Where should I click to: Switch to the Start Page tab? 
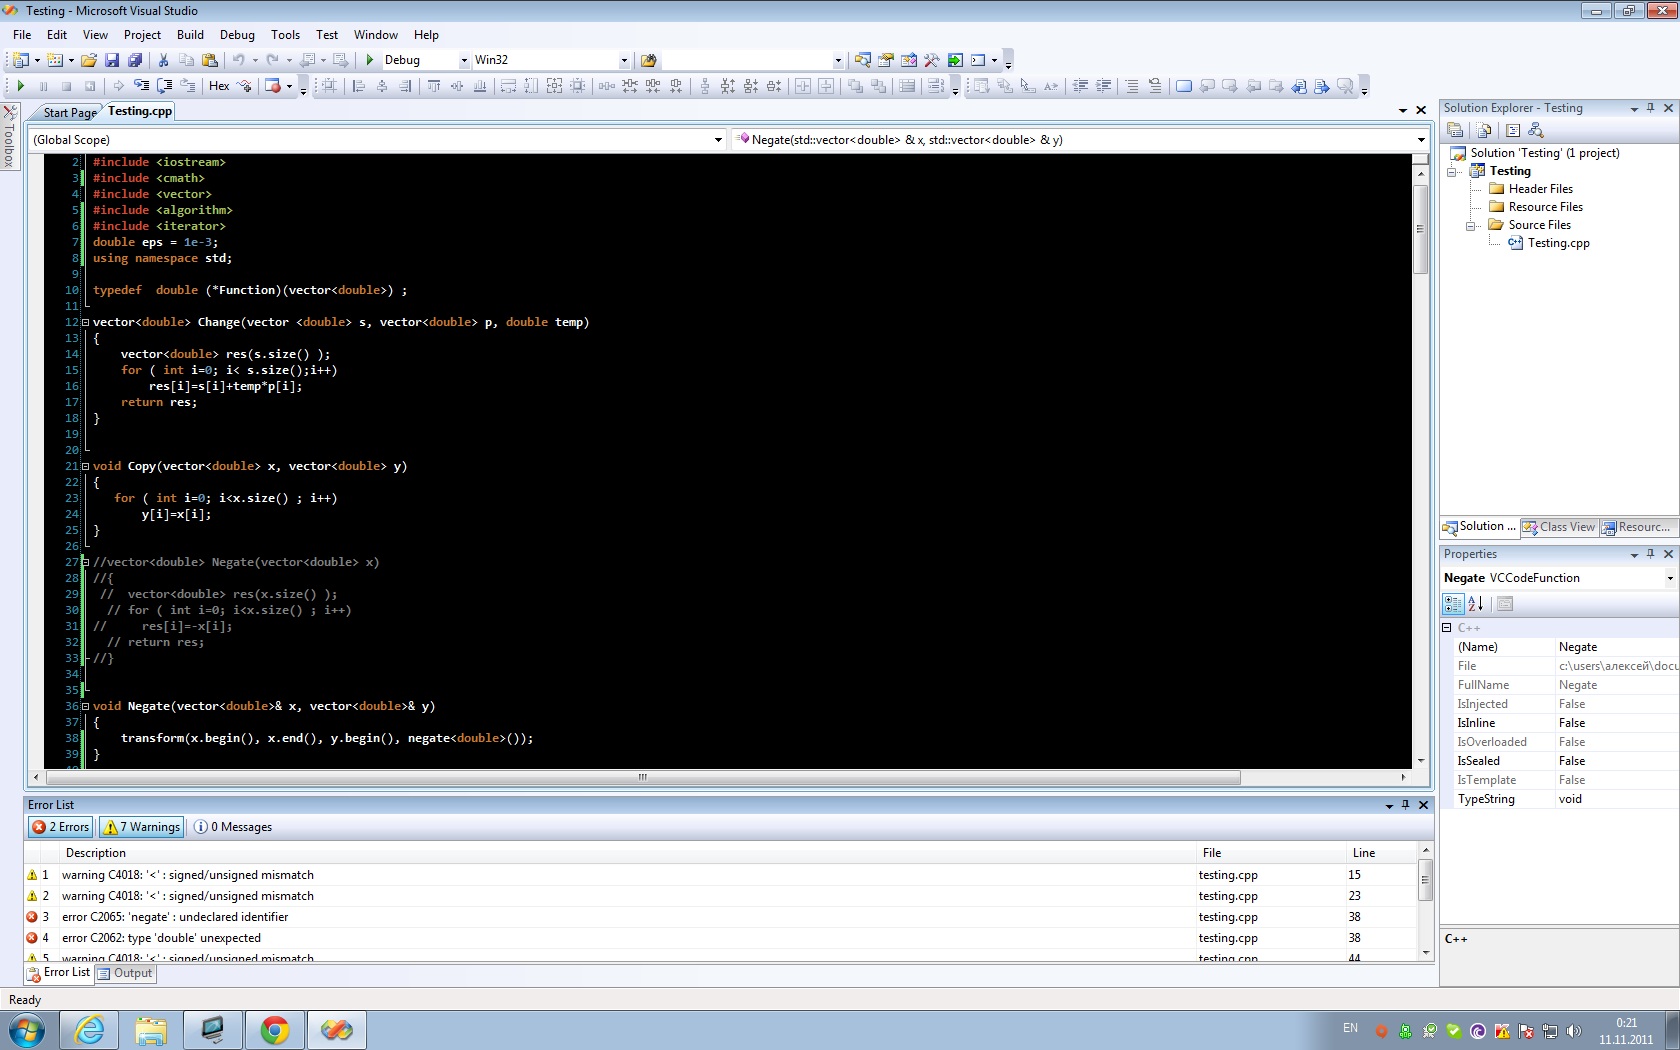coord(69,113)
